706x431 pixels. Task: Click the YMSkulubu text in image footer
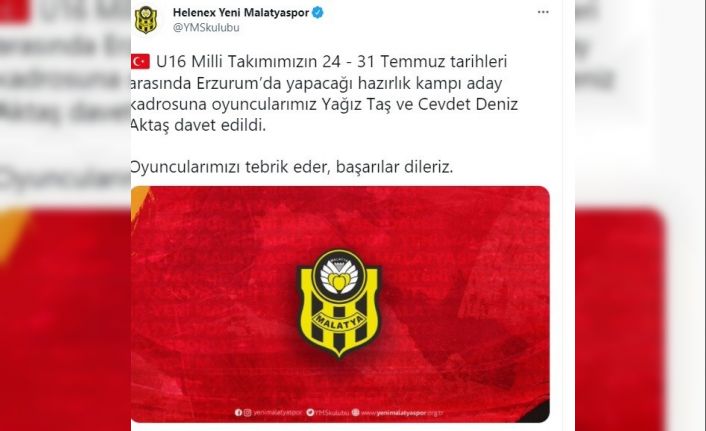(x=331, y=413)
